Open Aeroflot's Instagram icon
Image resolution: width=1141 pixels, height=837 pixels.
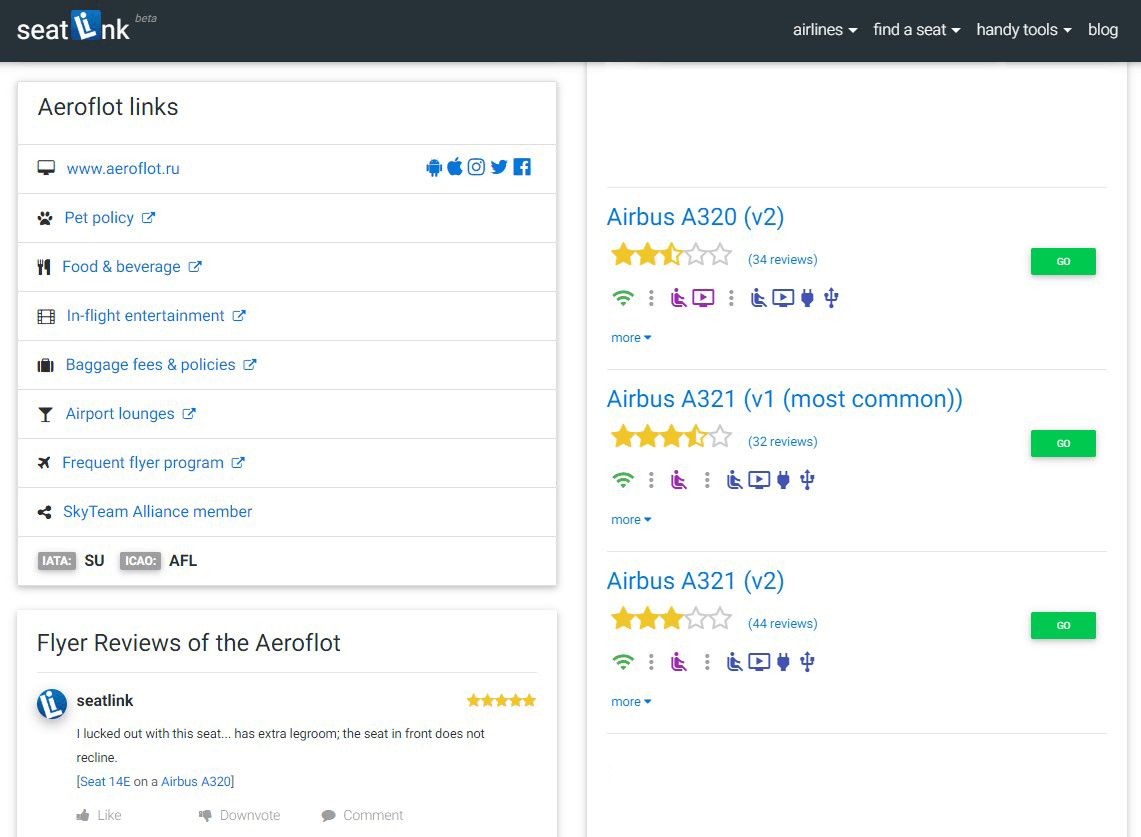476,167
